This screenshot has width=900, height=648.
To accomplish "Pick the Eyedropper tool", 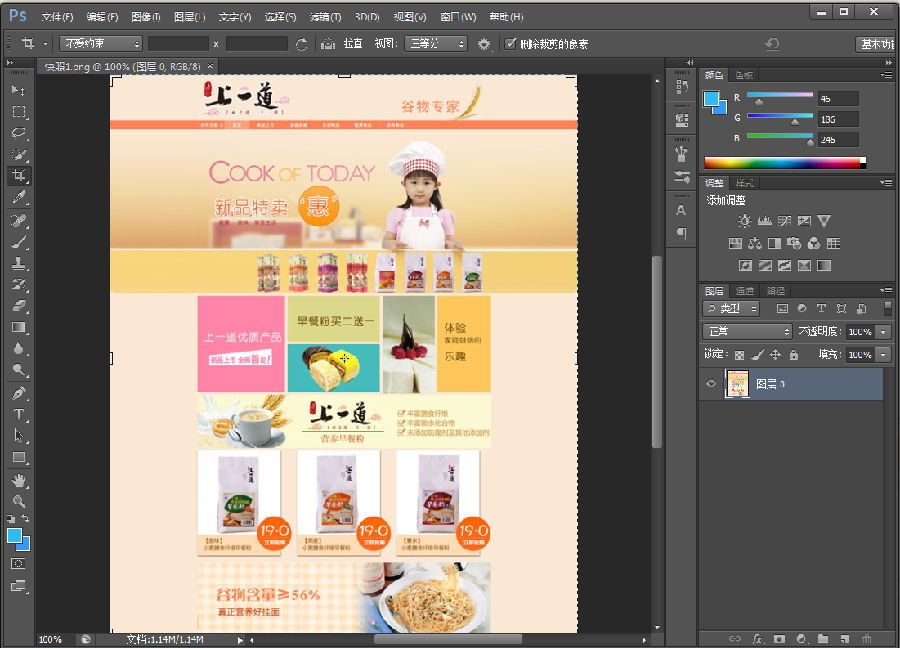I will click(19, 198).
